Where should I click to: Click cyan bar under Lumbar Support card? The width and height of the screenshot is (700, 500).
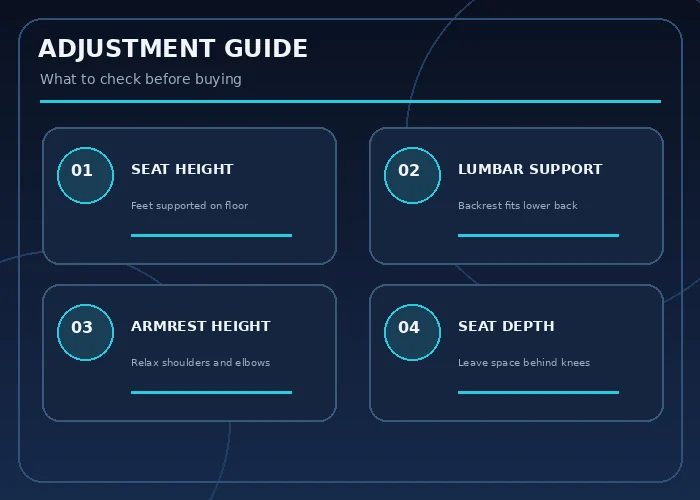(538, 235)
